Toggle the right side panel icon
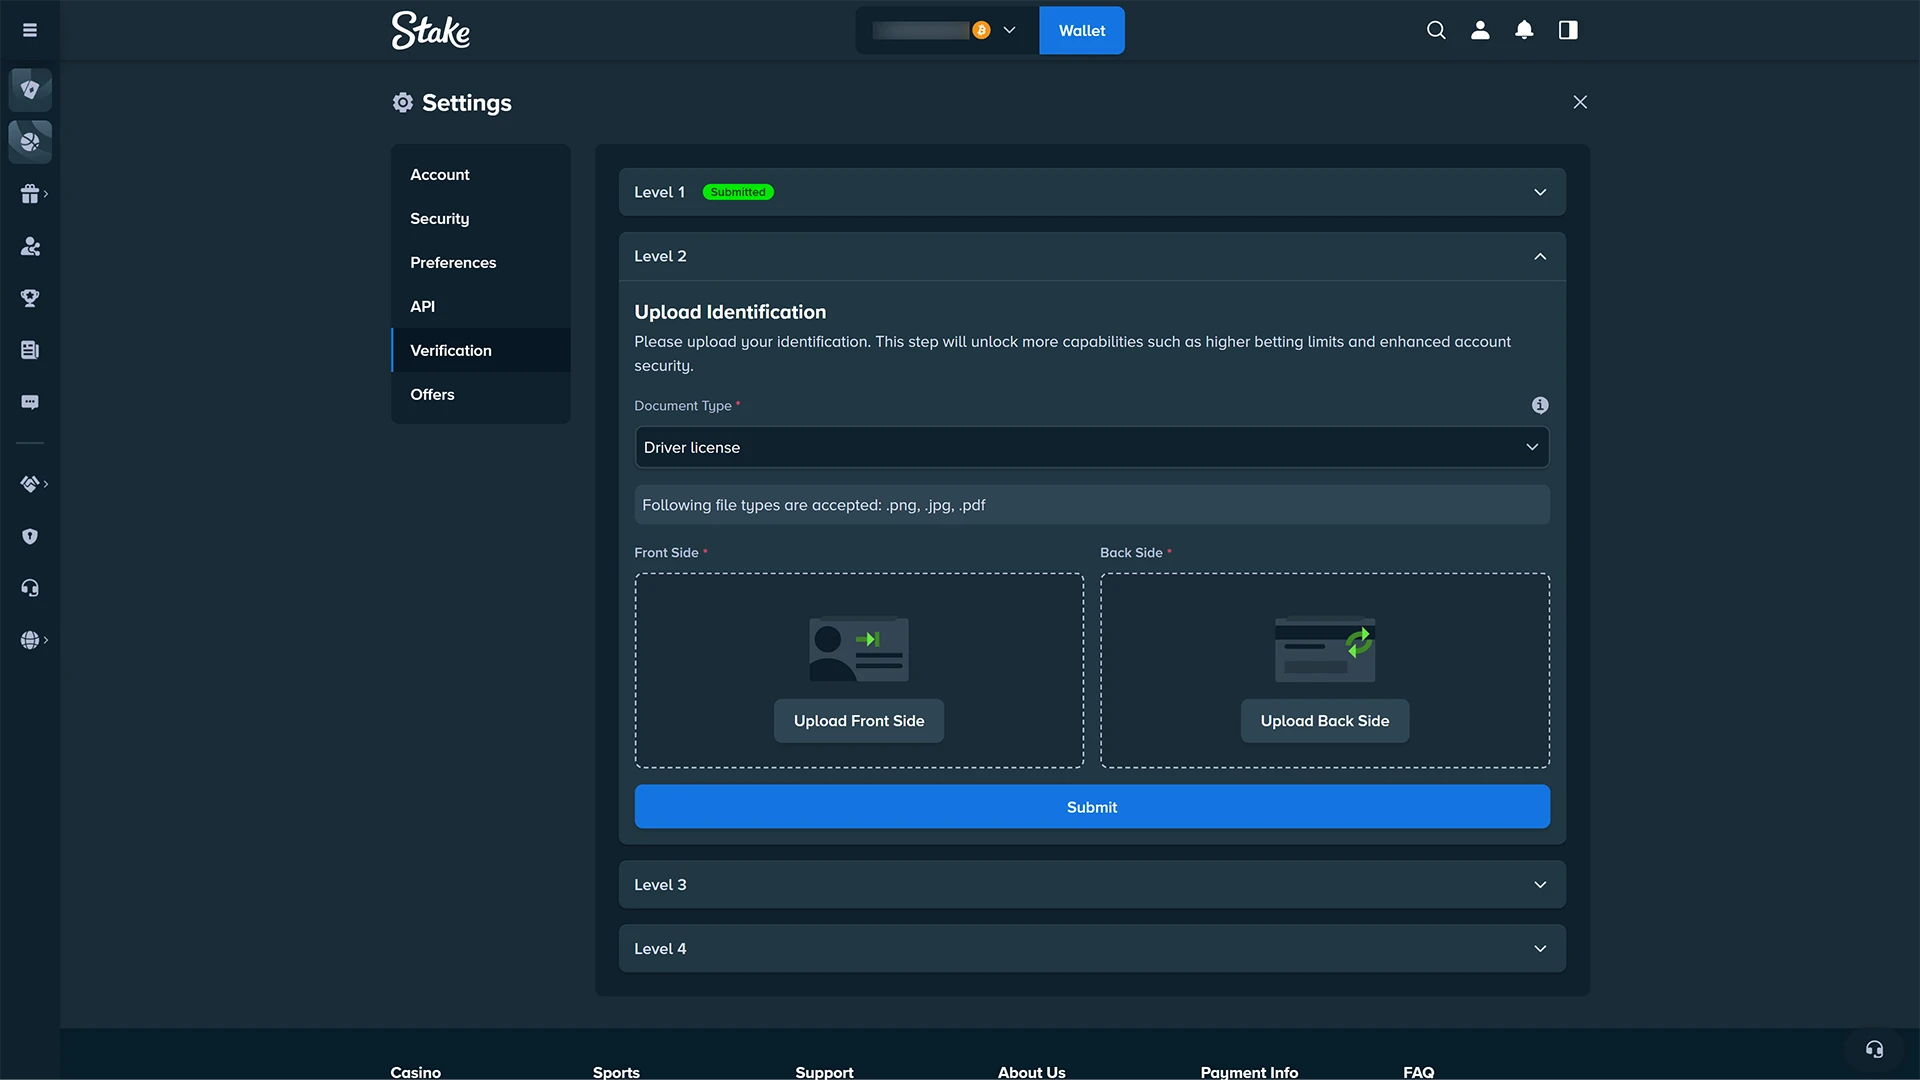 [x=1568, y=30]
